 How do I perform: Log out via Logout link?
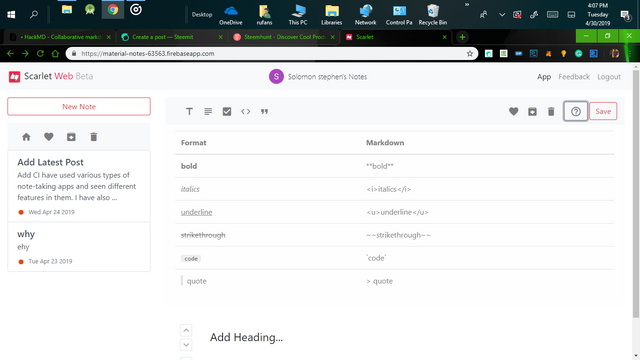609,77
